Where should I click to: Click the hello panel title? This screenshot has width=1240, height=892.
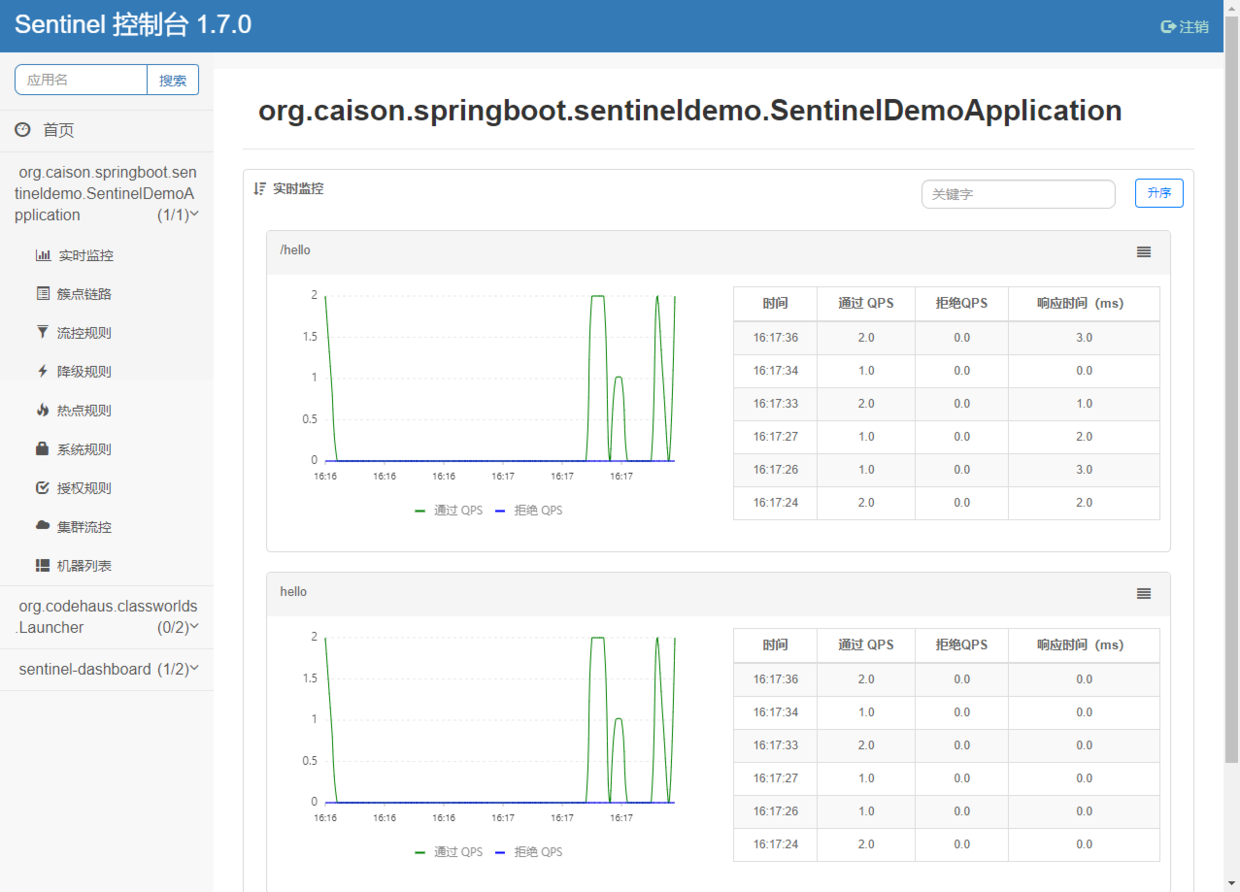click(293, 592)
